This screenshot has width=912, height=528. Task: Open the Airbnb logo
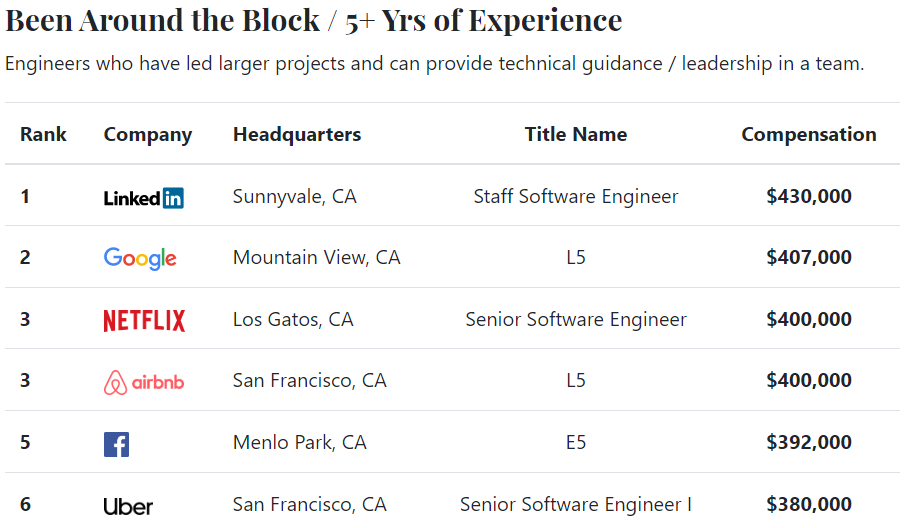click(144, 383)
